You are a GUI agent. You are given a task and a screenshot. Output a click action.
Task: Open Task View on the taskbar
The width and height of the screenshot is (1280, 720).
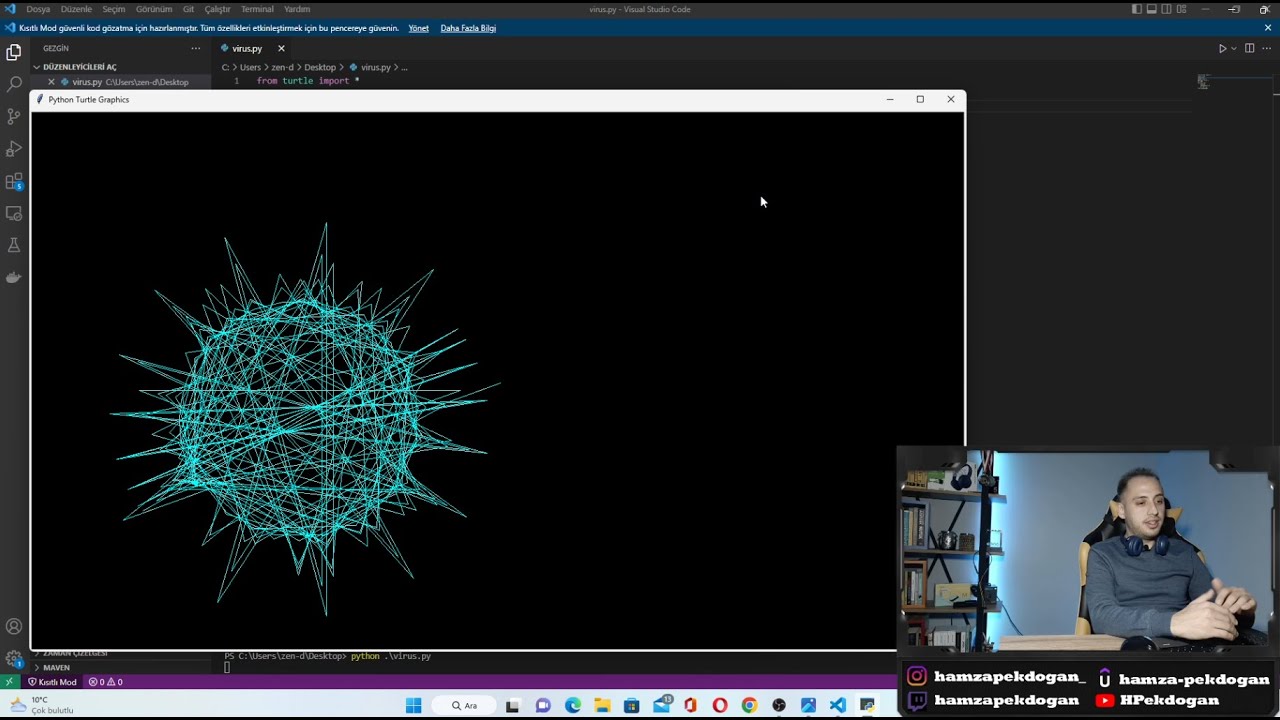[513, 705]
